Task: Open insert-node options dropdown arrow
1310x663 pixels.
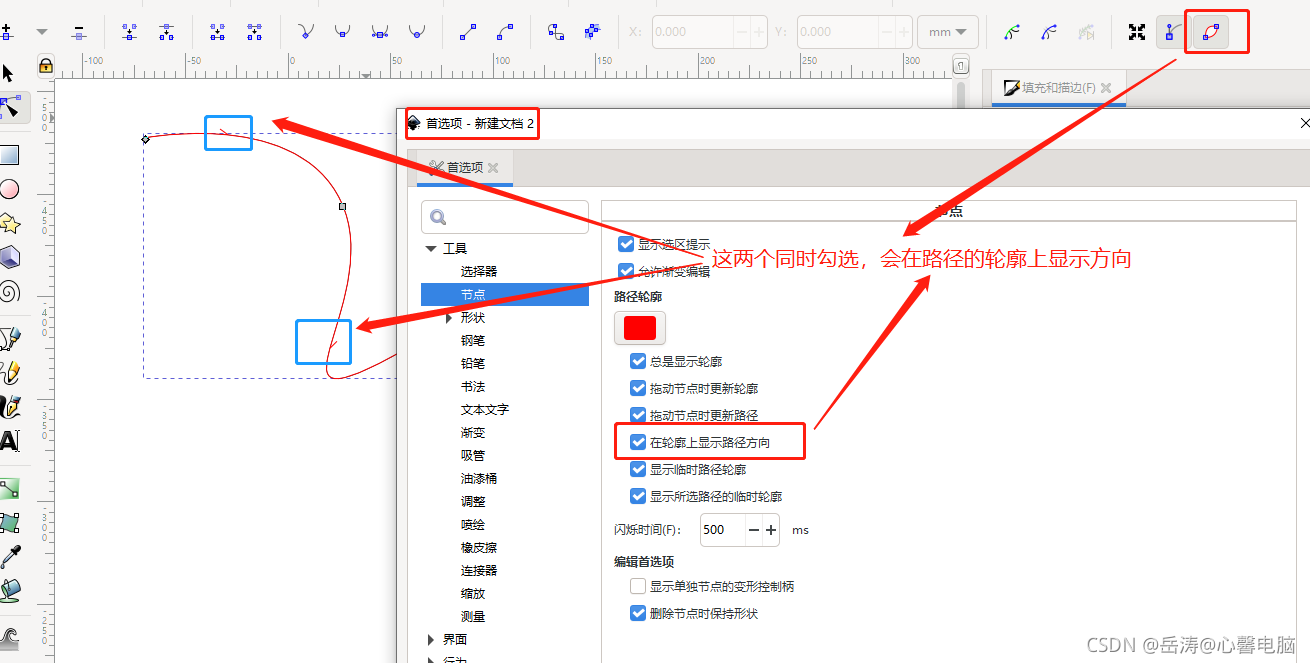Action: [x=42, y=32]
